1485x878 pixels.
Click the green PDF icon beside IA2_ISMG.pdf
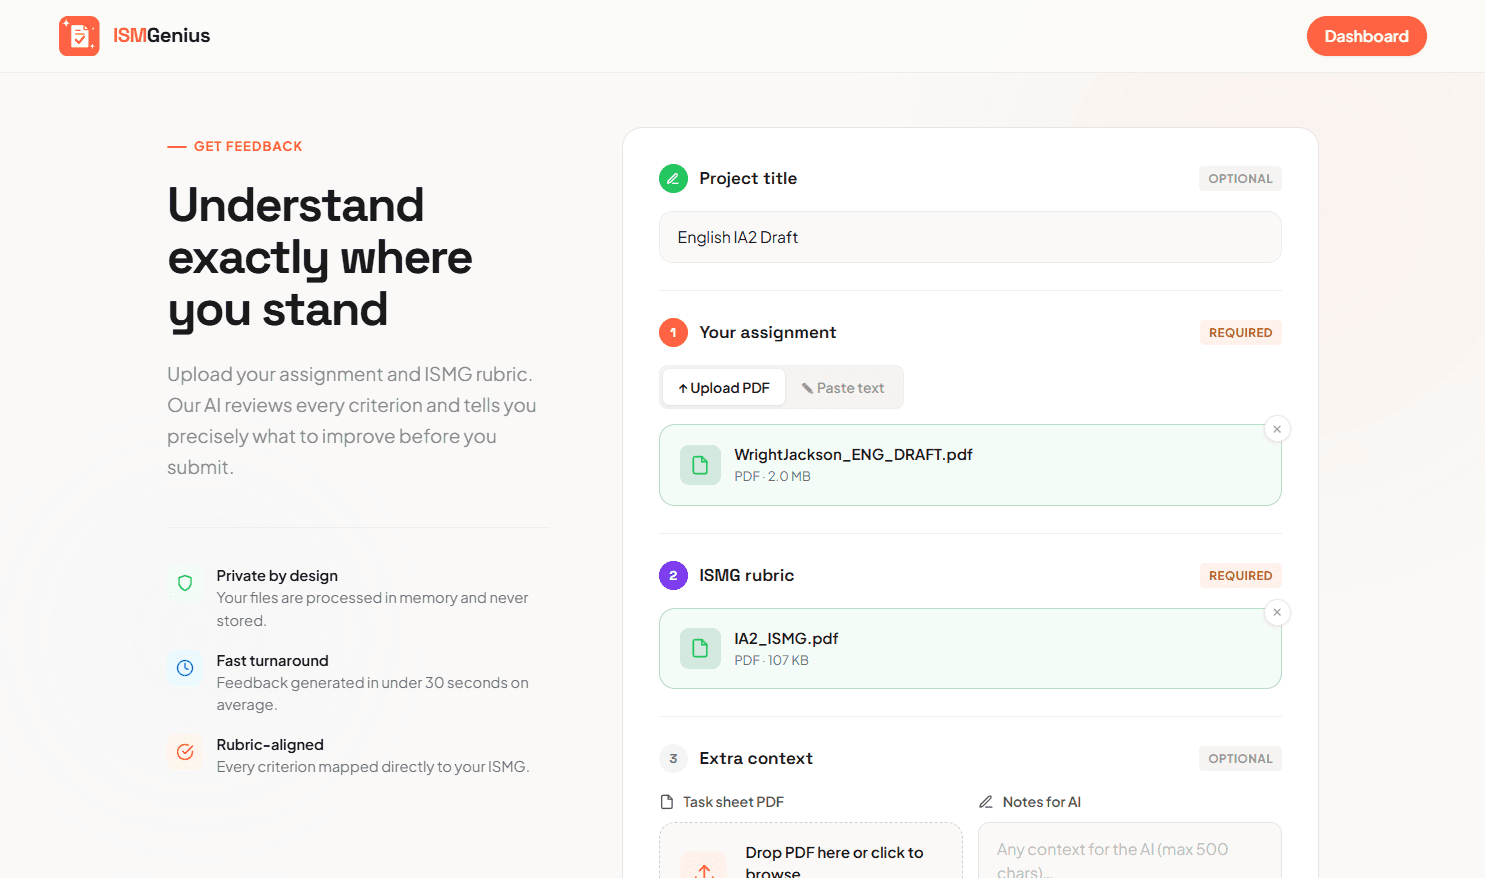(x=700, y=648)
